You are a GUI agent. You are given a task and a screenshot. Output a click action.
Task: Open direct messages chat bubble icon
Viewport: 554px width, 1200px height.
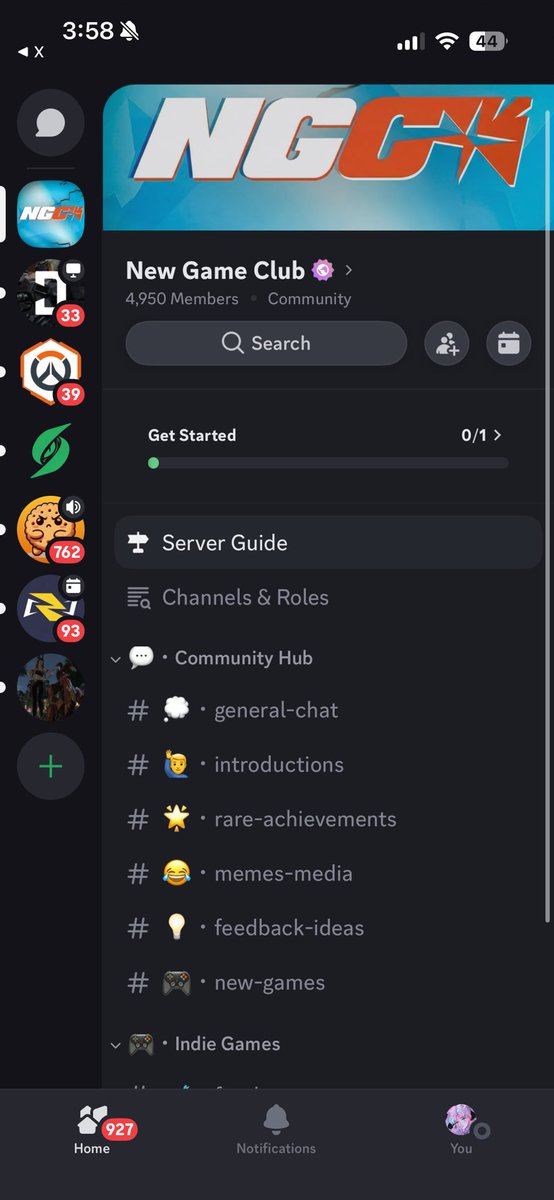tap(51, 123)
